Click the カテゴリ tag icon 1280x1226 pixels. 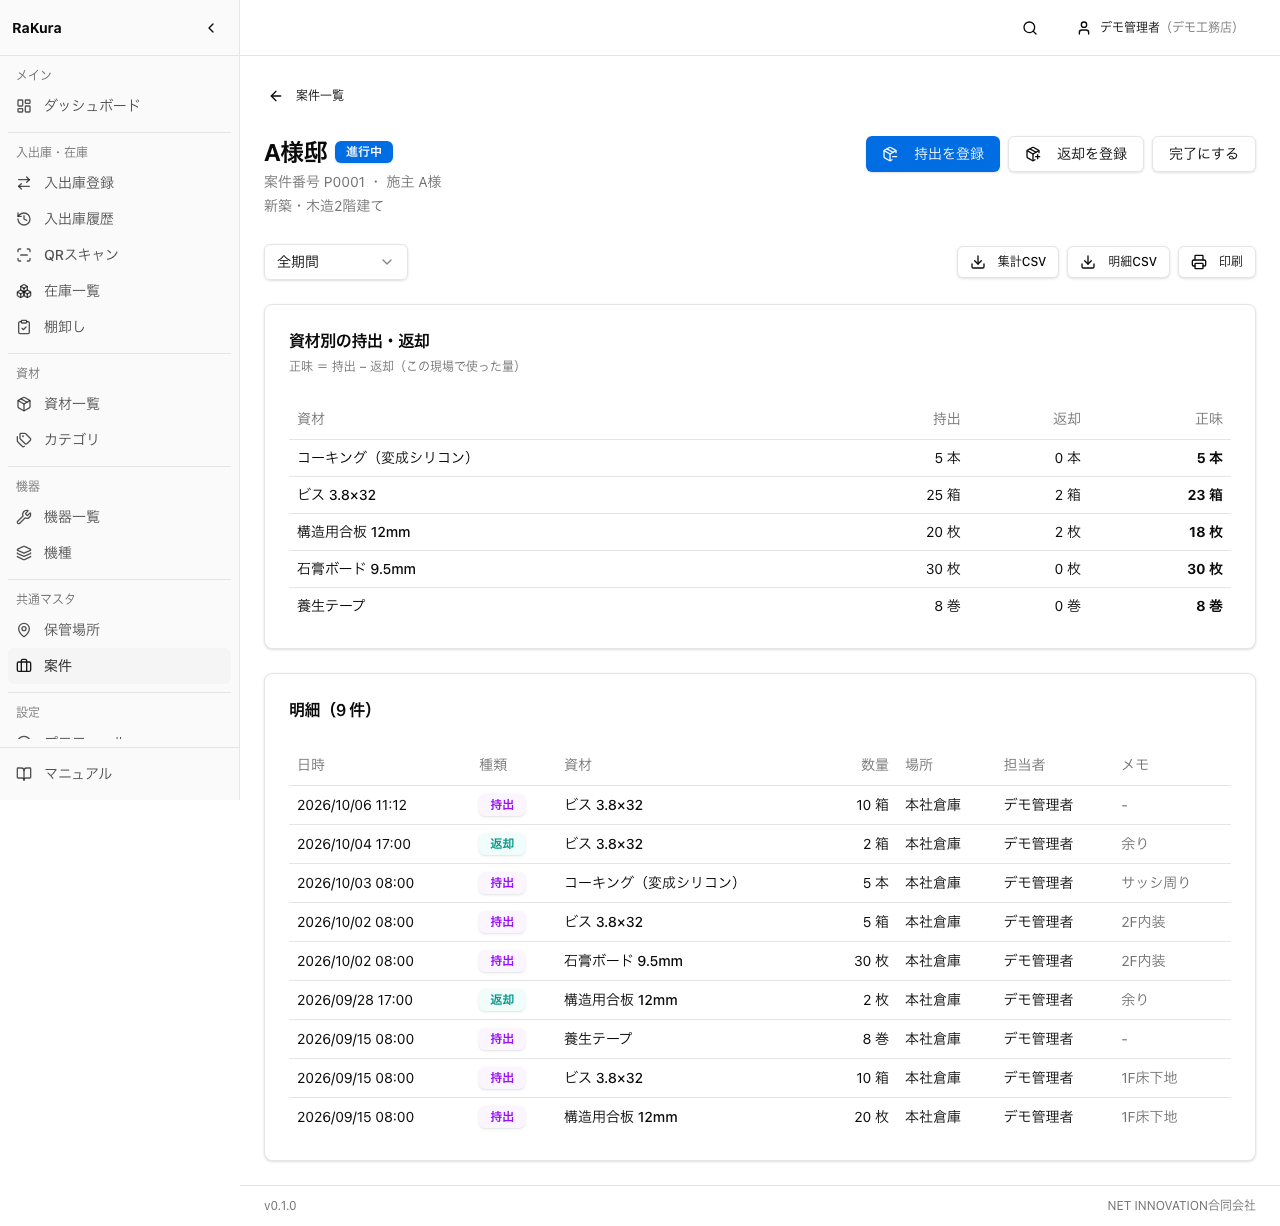[x=24, y=440]
